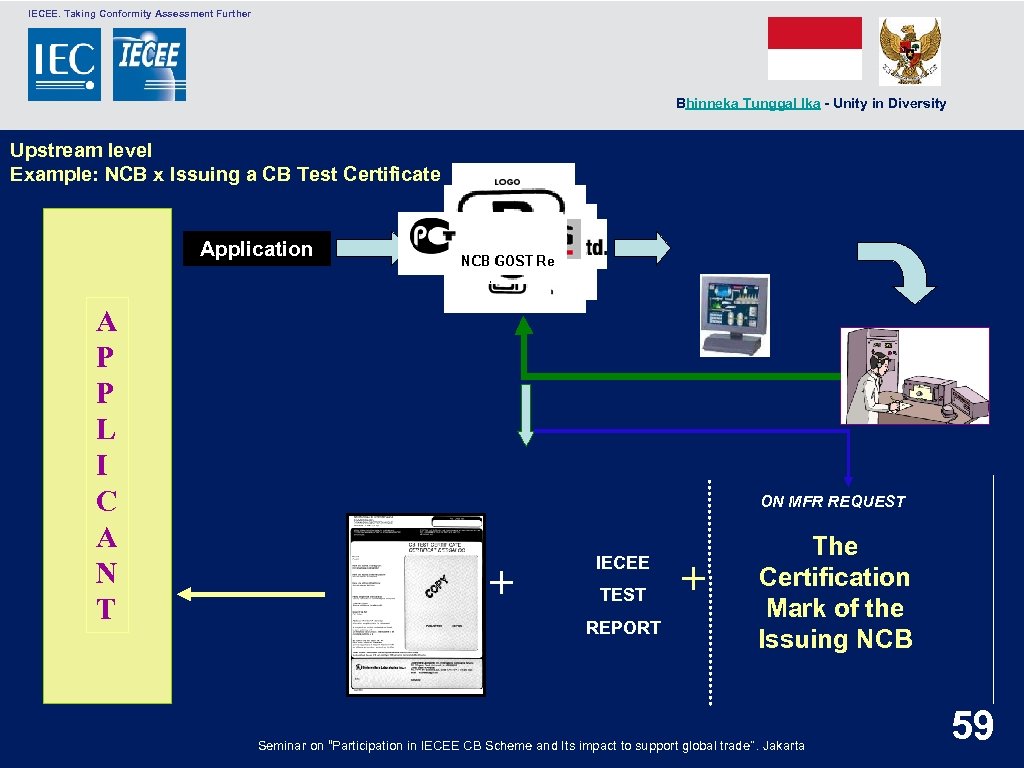This screenshot has height=768, width=1024.
Task: Select the NCB GOST Re label
Action: (x=507, y=261)
